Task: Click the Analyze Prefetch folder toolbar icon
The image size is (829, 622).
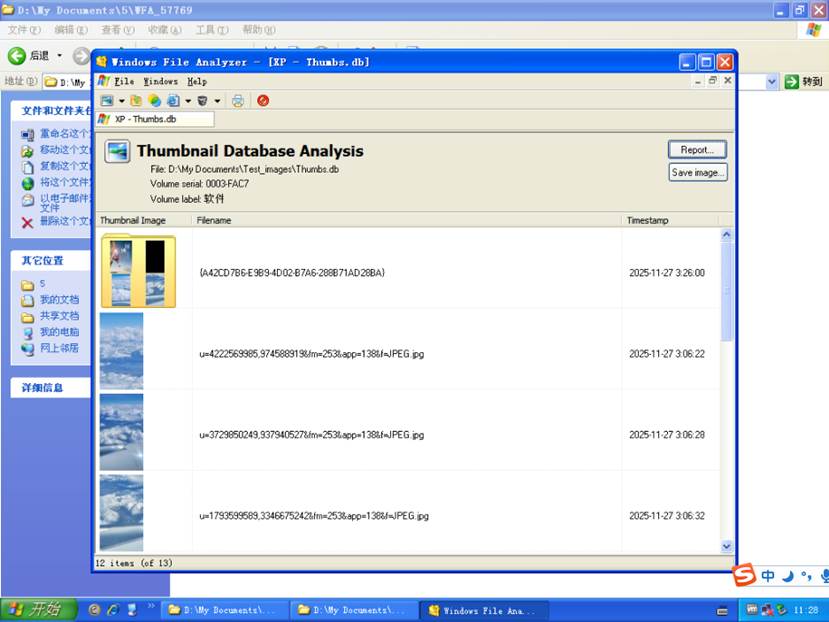Action: [x=136, y=100]
